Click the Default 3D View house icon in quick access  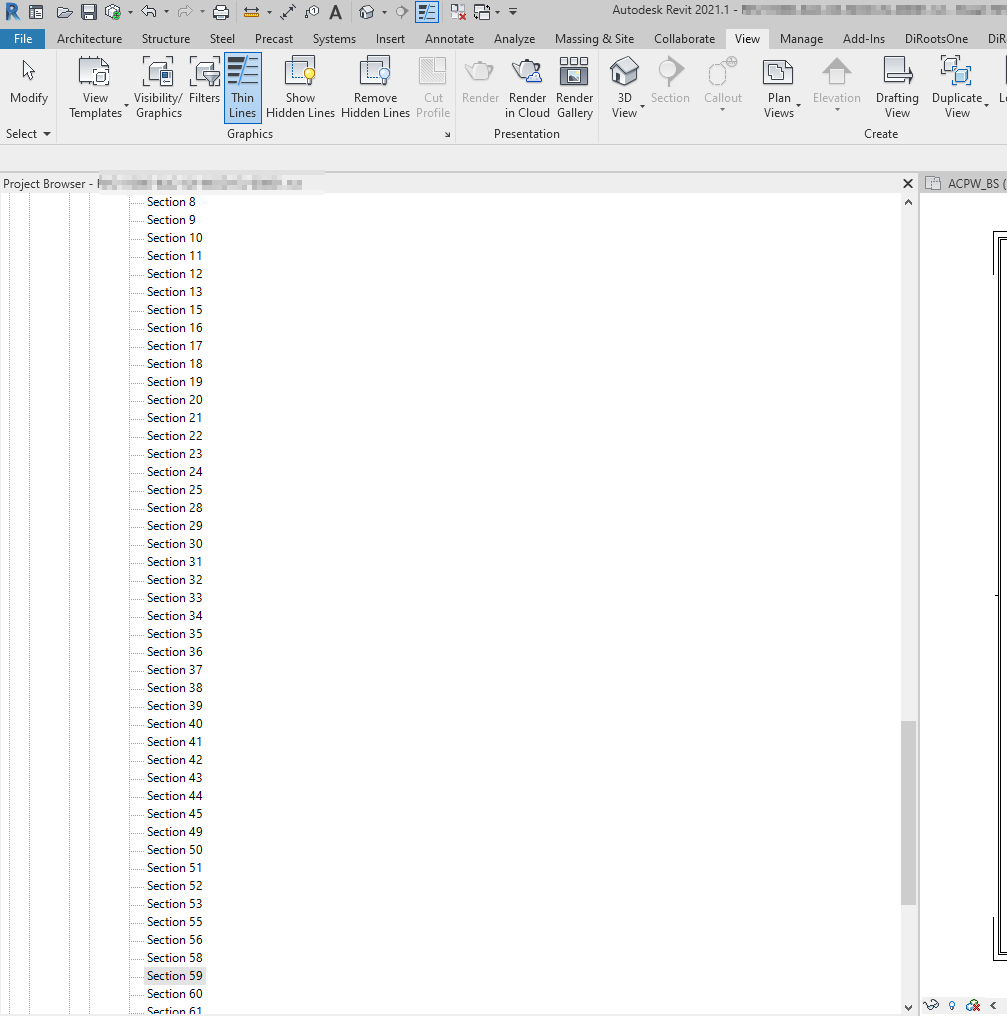pyautogui.click(x=367, y=12)
